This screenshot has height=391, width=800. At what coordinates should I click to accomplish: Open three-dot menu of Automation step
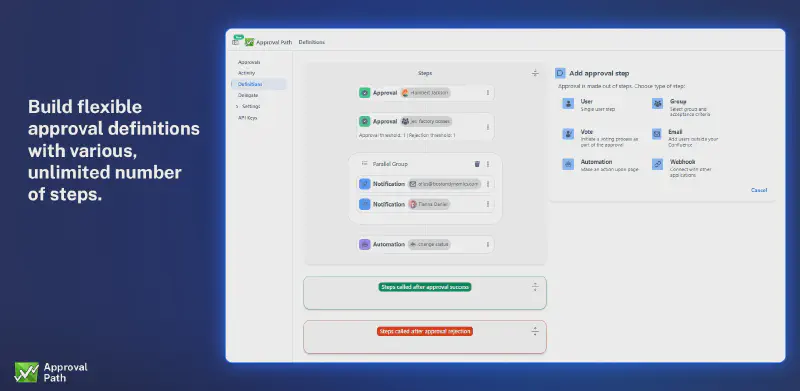487,245
